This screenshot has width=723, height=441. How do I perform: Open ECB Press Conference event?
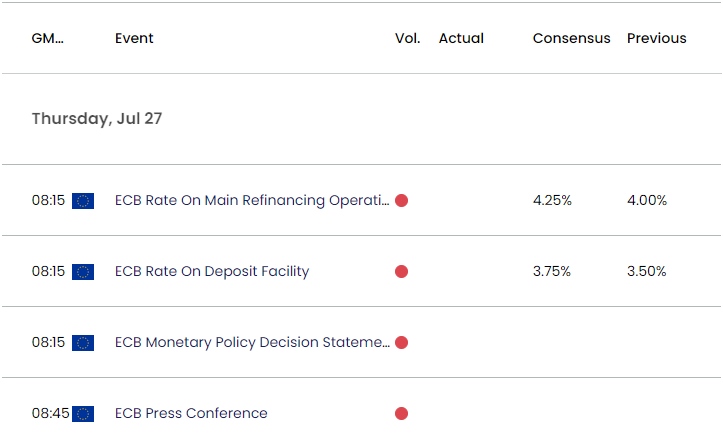[191, 413]
